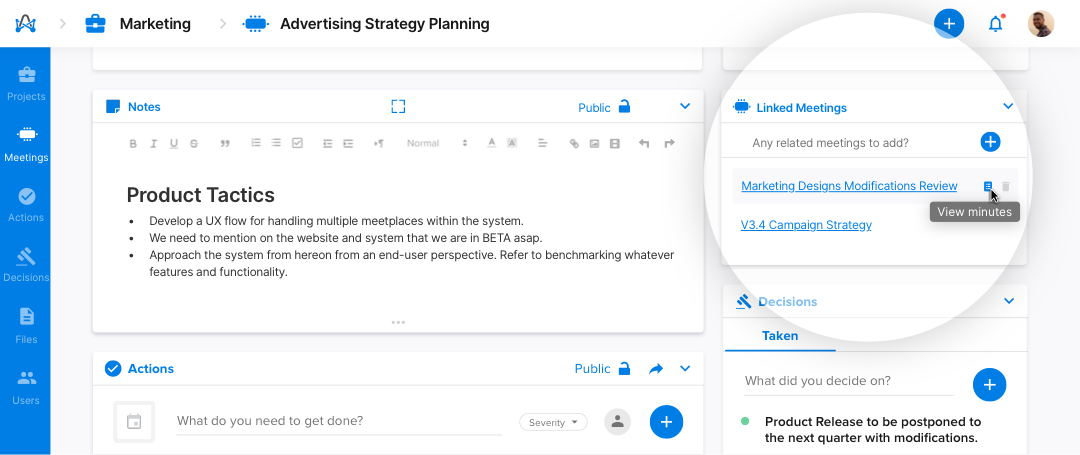Collapse the Actions panel chevron
1080x455 pixels.
click(x=685, y=368)
